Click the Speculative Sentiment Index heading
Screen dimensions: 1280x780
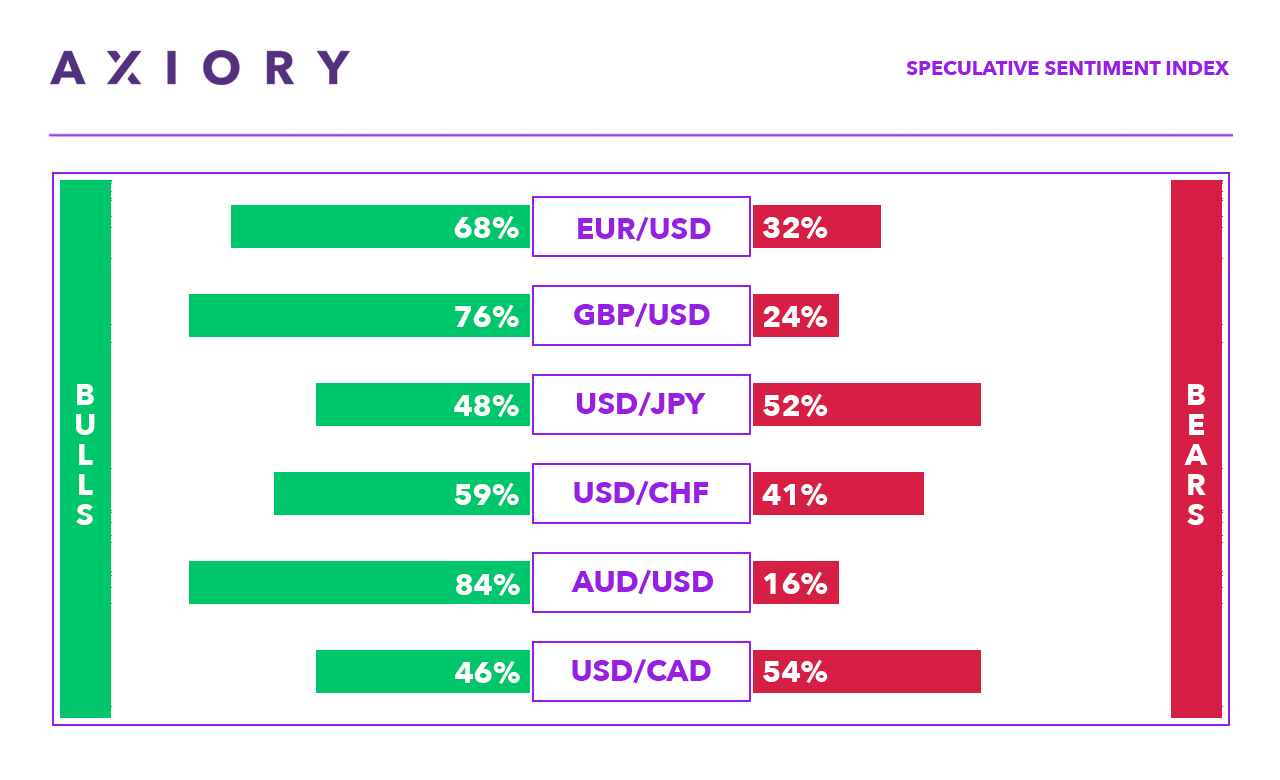(x=1067, y=69)
